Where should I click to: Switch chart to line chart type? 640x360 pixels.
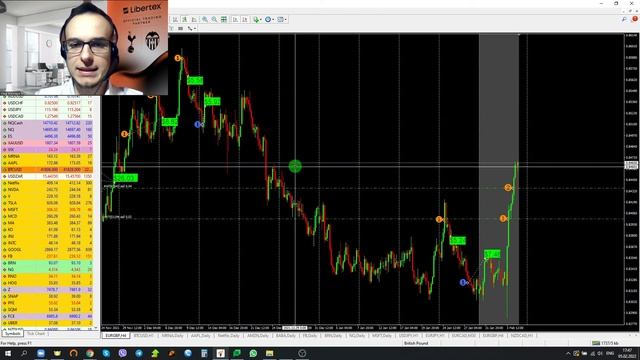tap(194, 20)
